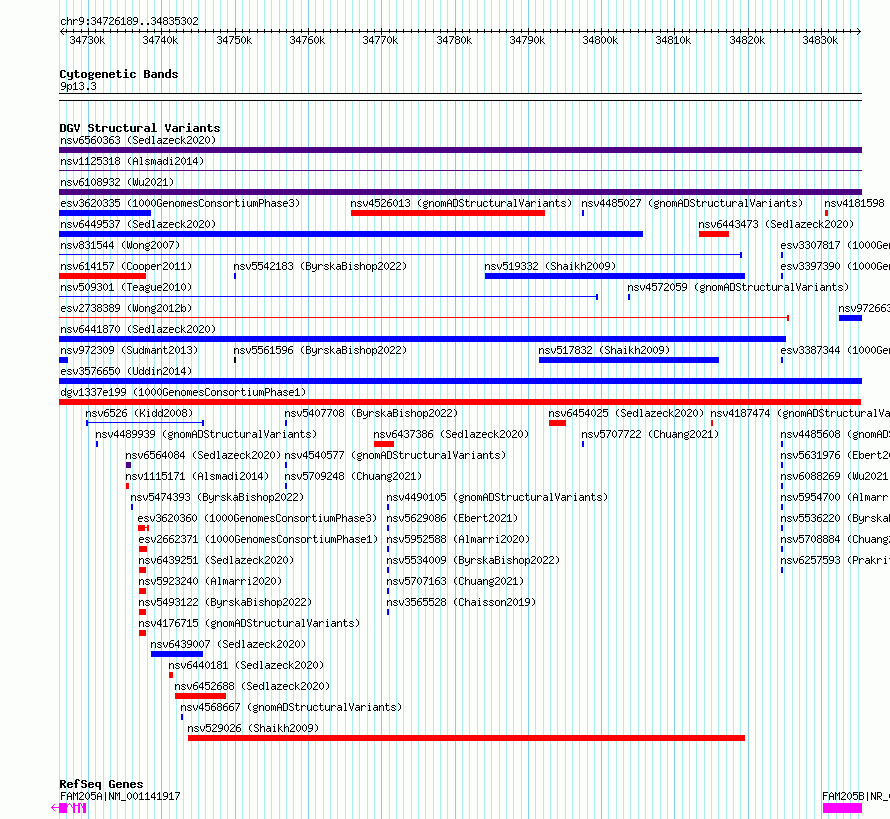Image resolution: width=890 pixels, height=819 pixels.
Task: Click the nsv6526 (Kidd2008) variant line
Action: point(145,423)
